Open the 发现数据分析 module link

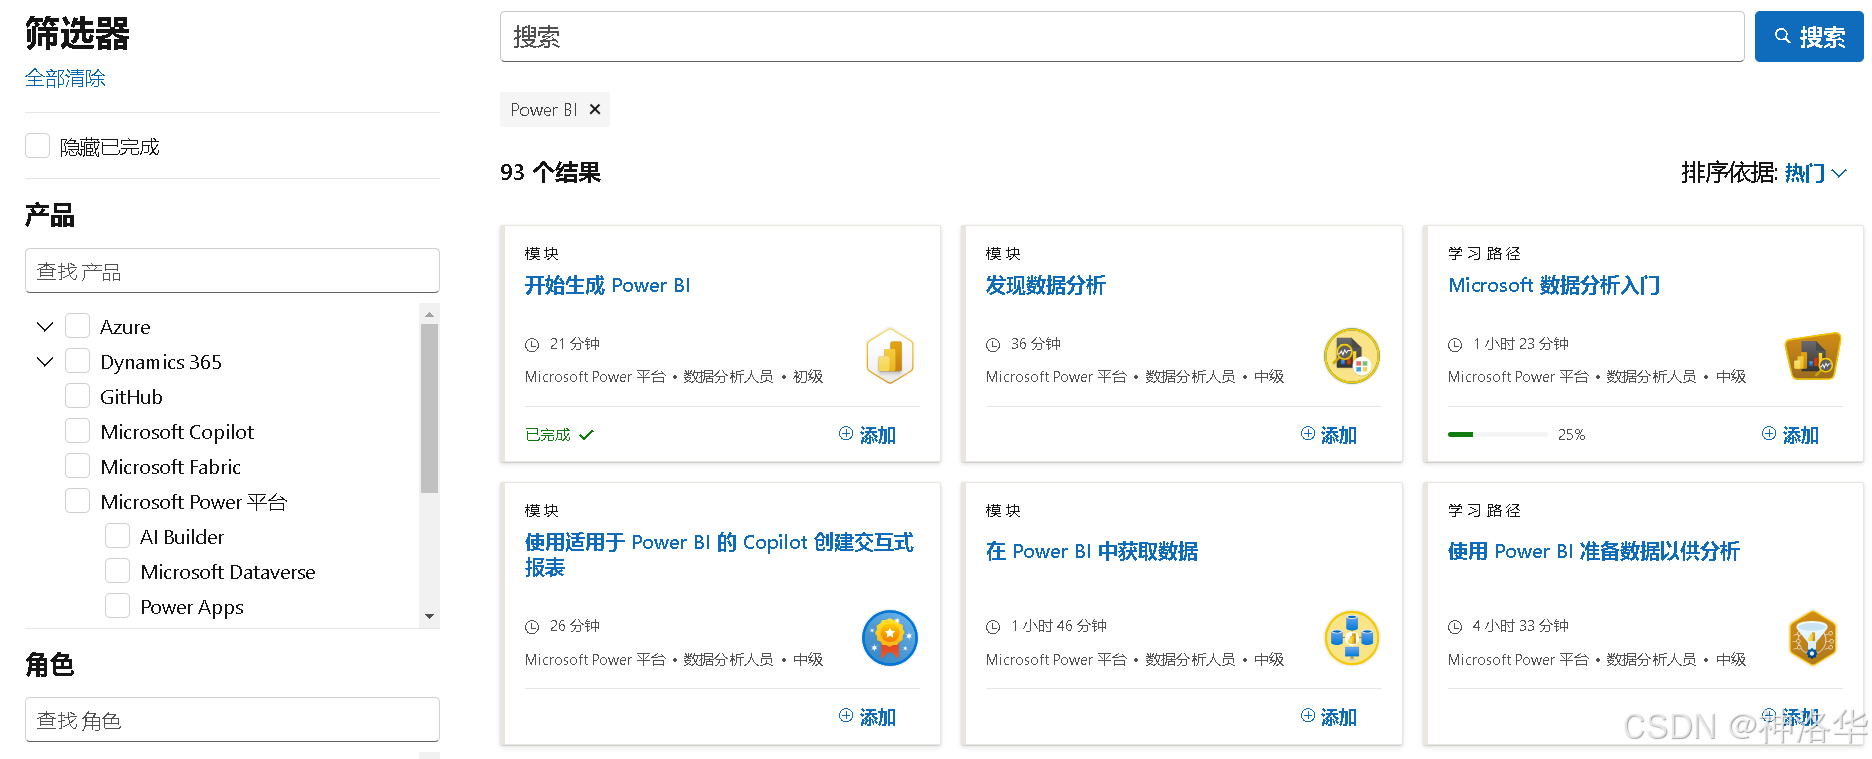pos(1045,285)
